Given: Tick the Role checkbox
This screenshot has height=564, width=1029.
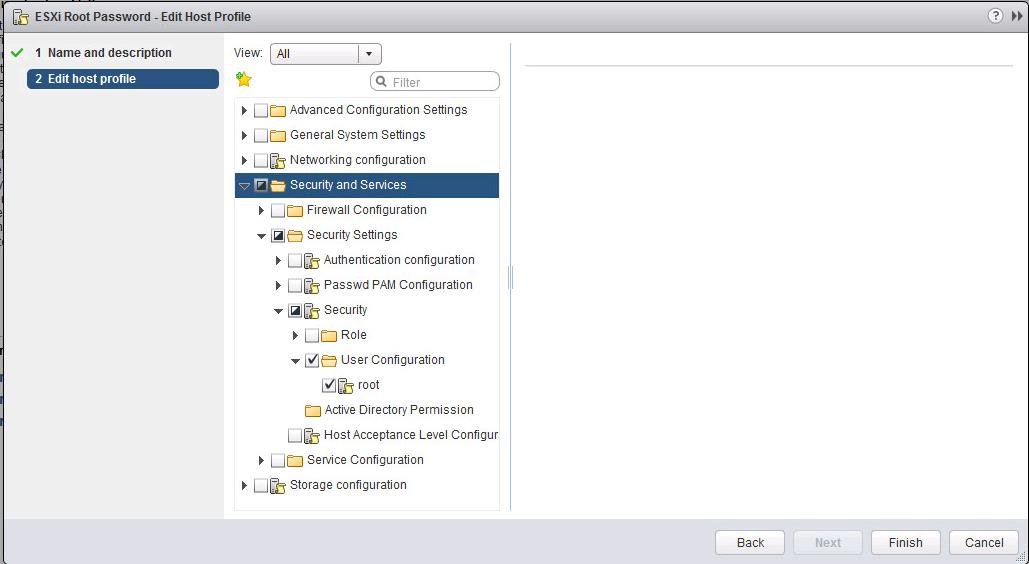Looking at the screenshot, I should click(312, 336).
